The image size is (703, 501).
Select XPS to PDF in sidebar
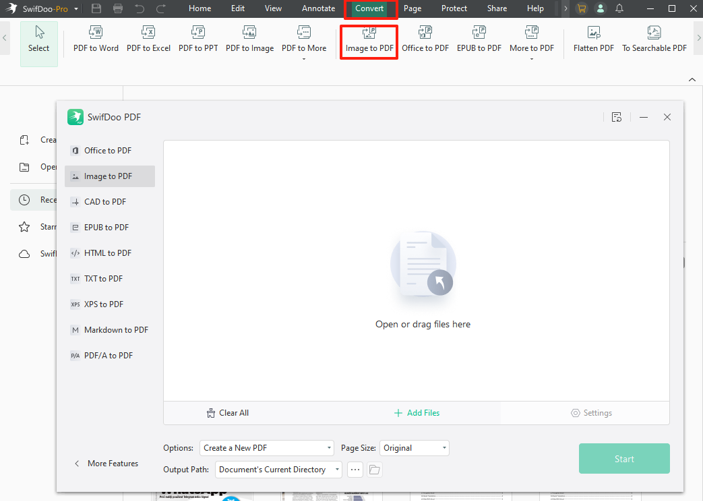coord(110,304)
